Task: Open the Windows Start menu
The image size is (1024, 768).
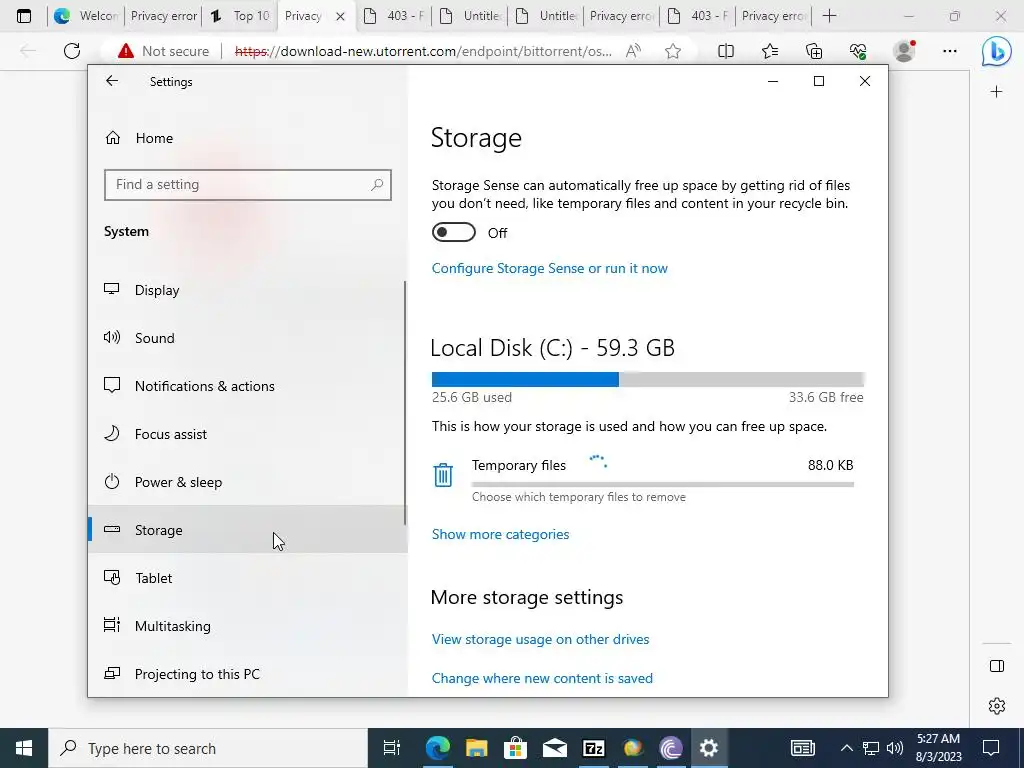Action: tap(24, 748)
